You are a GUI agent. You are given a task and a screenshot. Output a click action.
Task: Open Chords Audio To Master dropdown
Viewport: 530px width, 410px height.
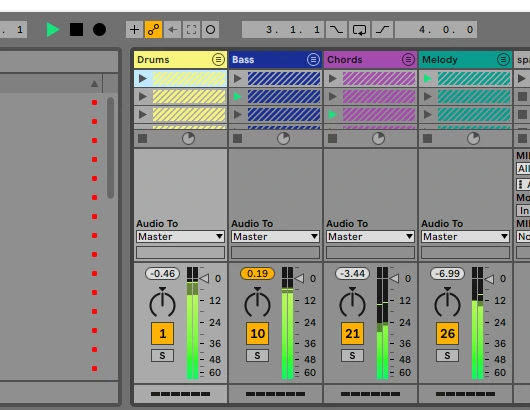[370, 237]
